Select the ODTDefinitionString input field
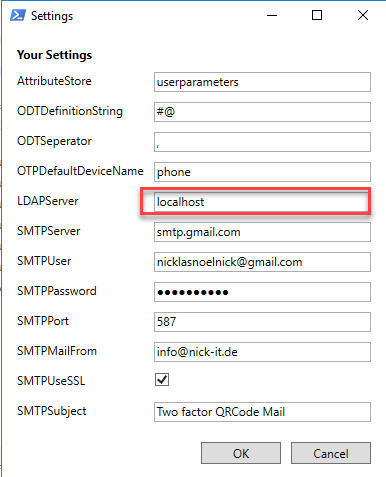The image size is (386, 477). (x=262, y=112)
